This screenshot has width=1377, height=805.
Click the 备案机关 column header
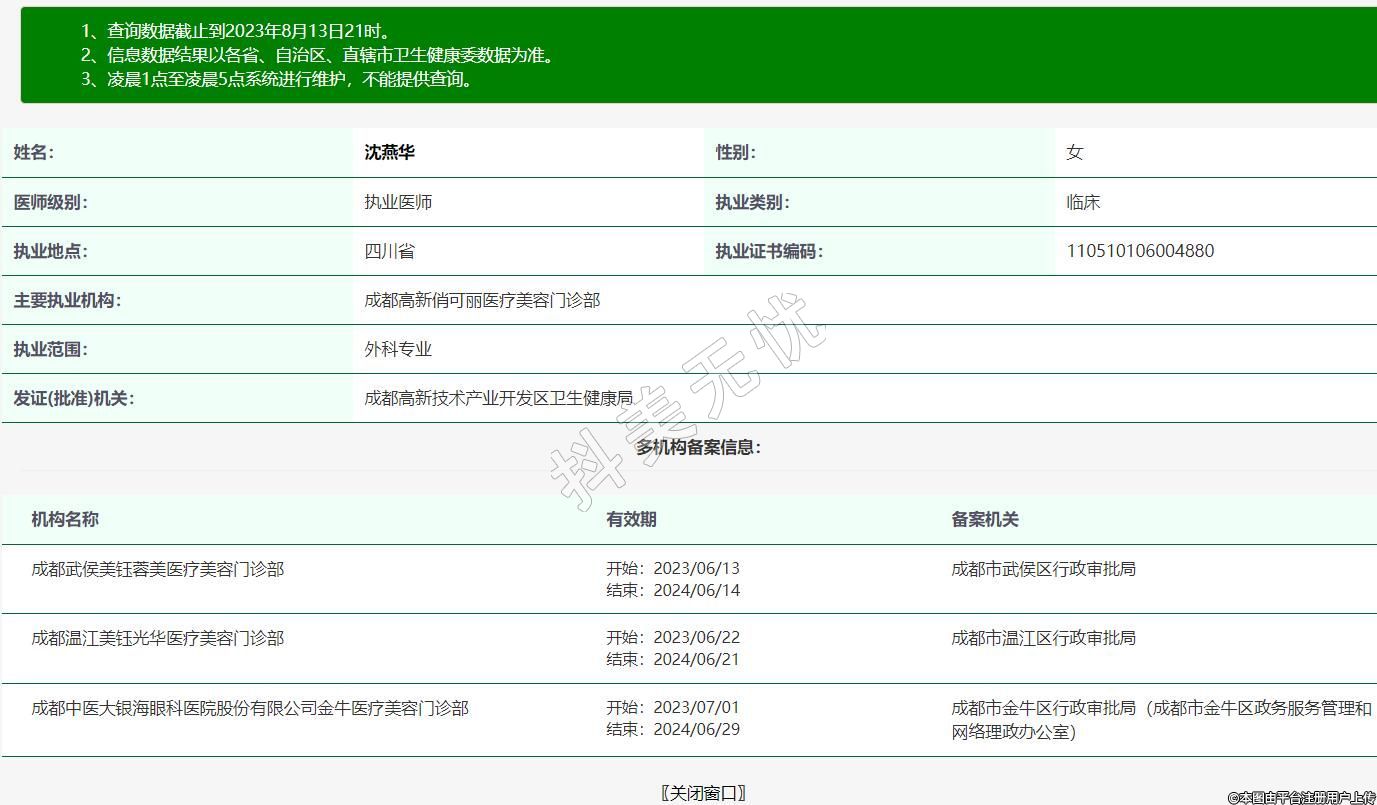coord(984,519)
